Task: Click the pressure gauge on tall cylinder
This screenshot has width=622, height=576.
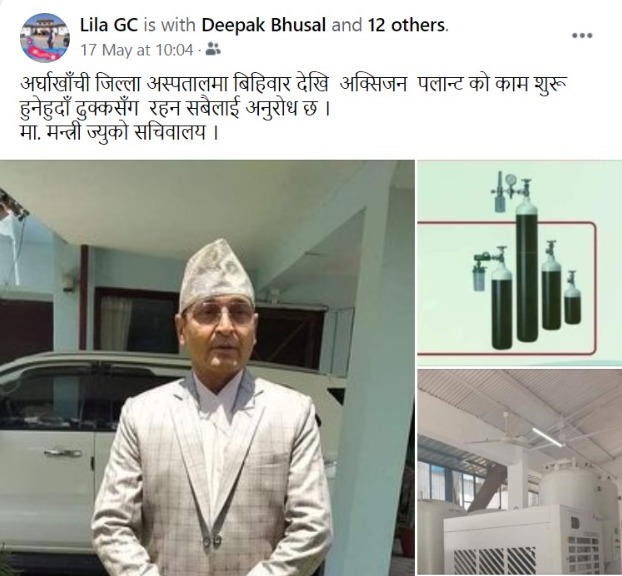Action: (x=511, y=179)
